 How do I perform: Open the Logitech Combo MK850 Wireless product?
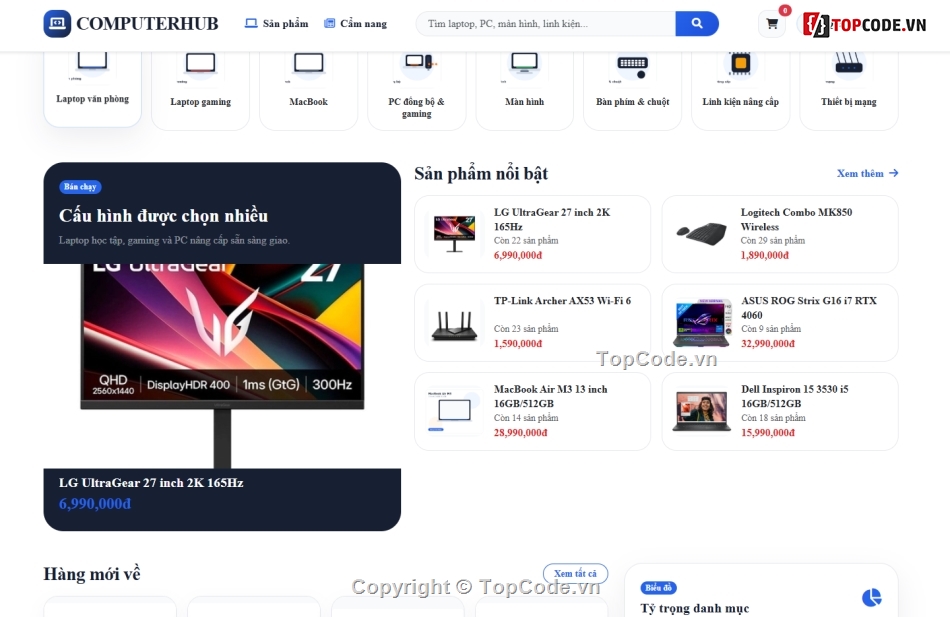click(x=780, y=234)
